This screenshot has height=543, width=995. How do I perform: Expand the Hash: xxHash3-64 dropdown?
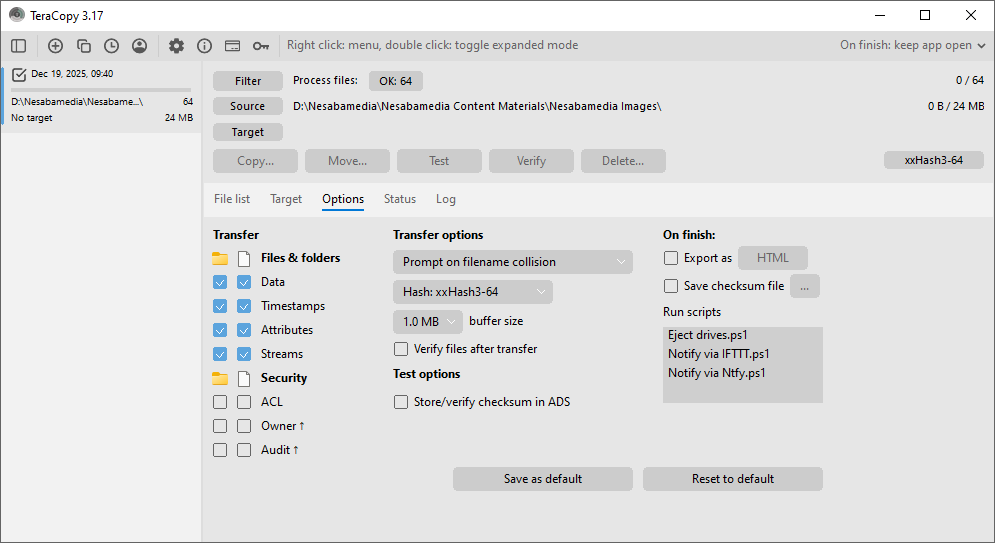tap(472, 292)
